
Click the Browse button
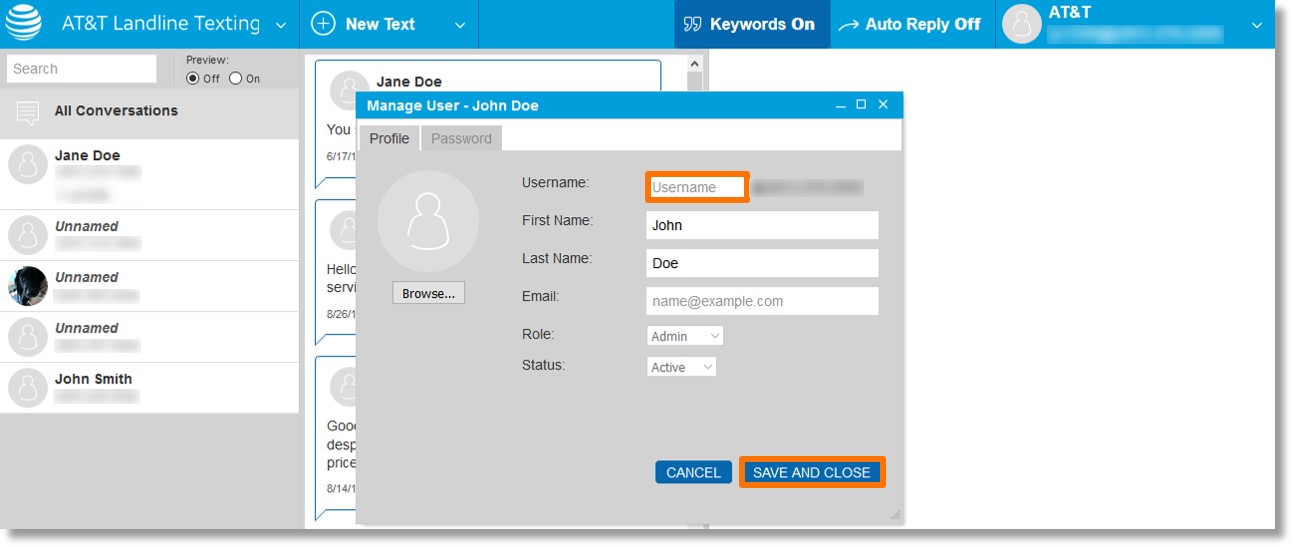[x=428, y=293]
